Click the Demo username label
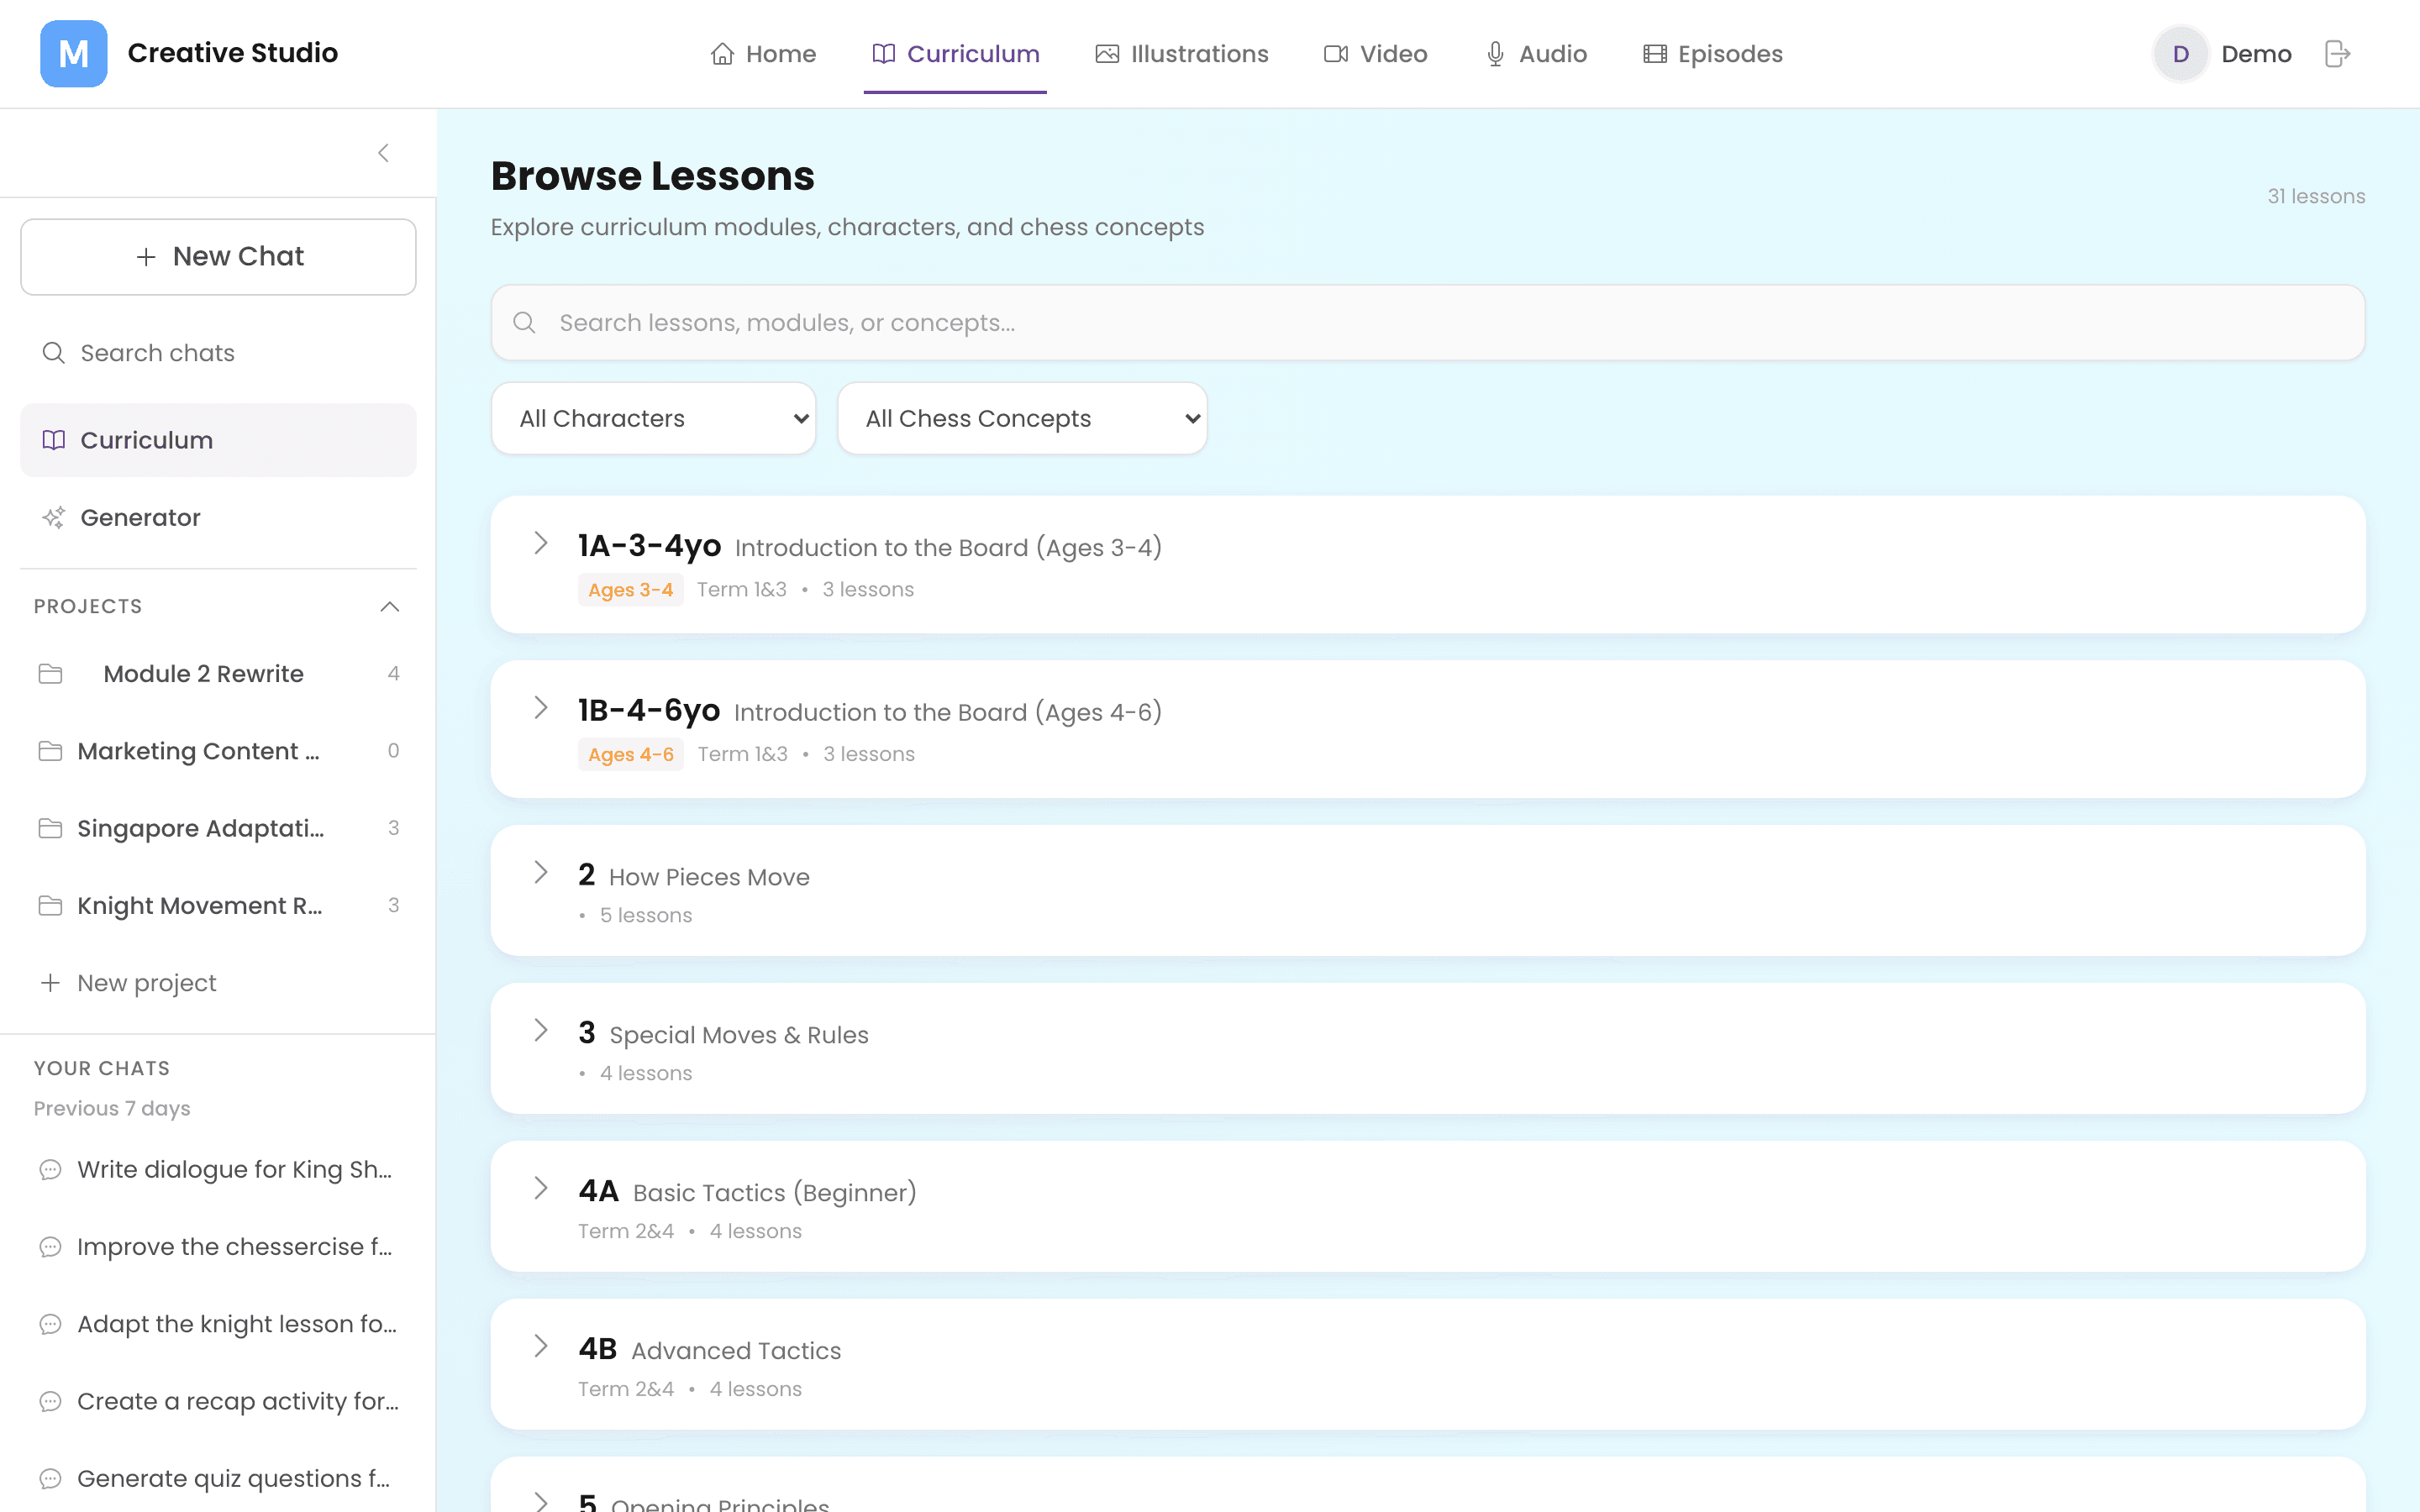The height and width of the screenshot is (1512, 2420). coord(2256,54)
